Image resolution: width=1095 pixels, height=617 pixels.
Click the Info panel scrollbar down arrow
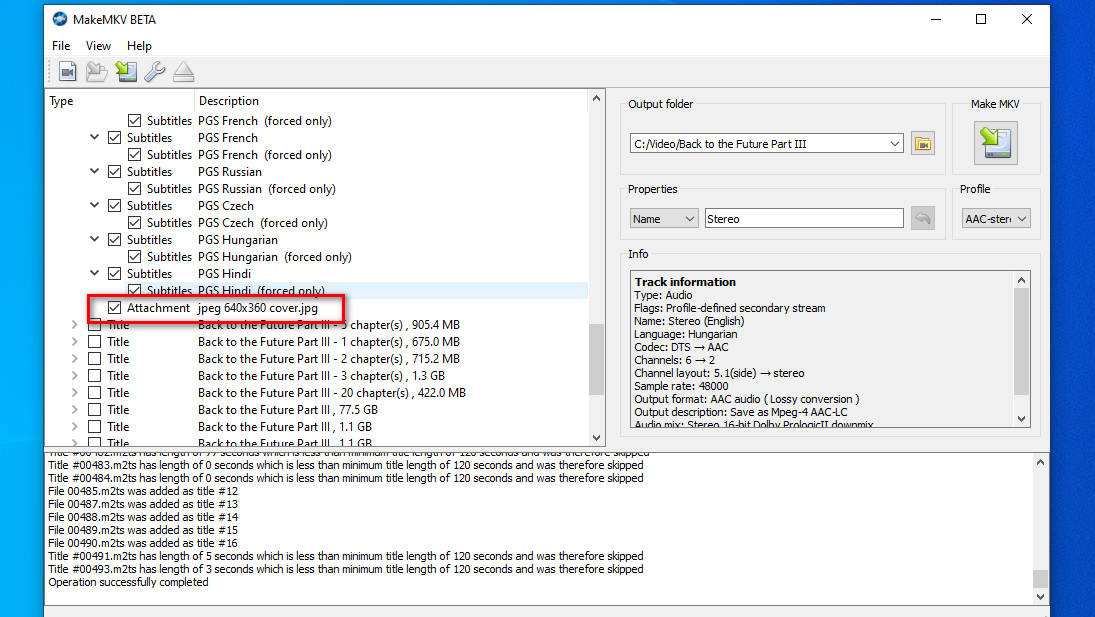1022,419
